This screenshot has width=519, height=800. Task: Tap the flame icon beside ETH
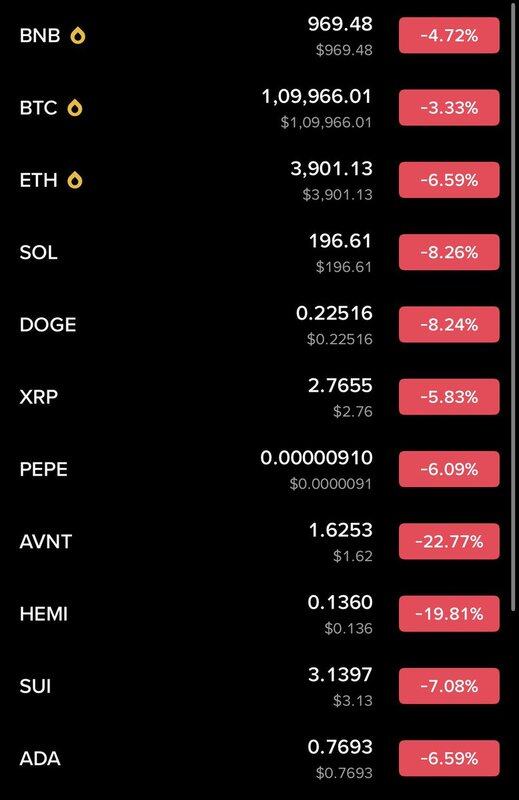click(75, 180)
